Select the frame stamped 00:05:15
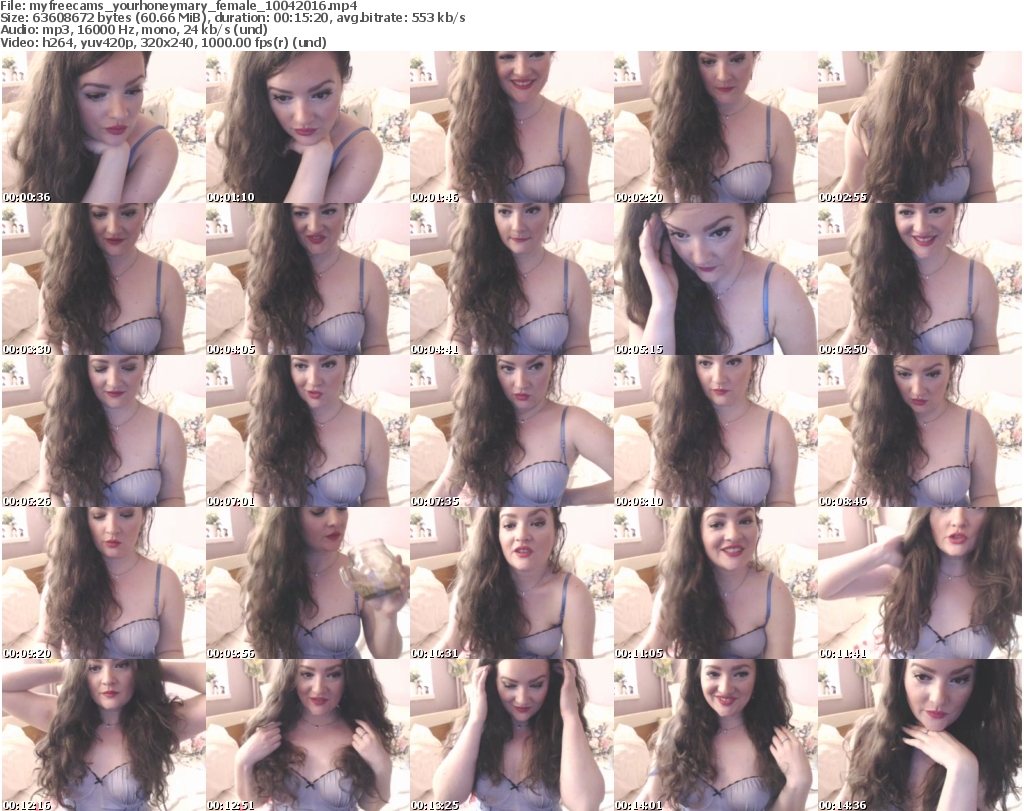This screenshot has width=1024, height=811. point(715,279)
